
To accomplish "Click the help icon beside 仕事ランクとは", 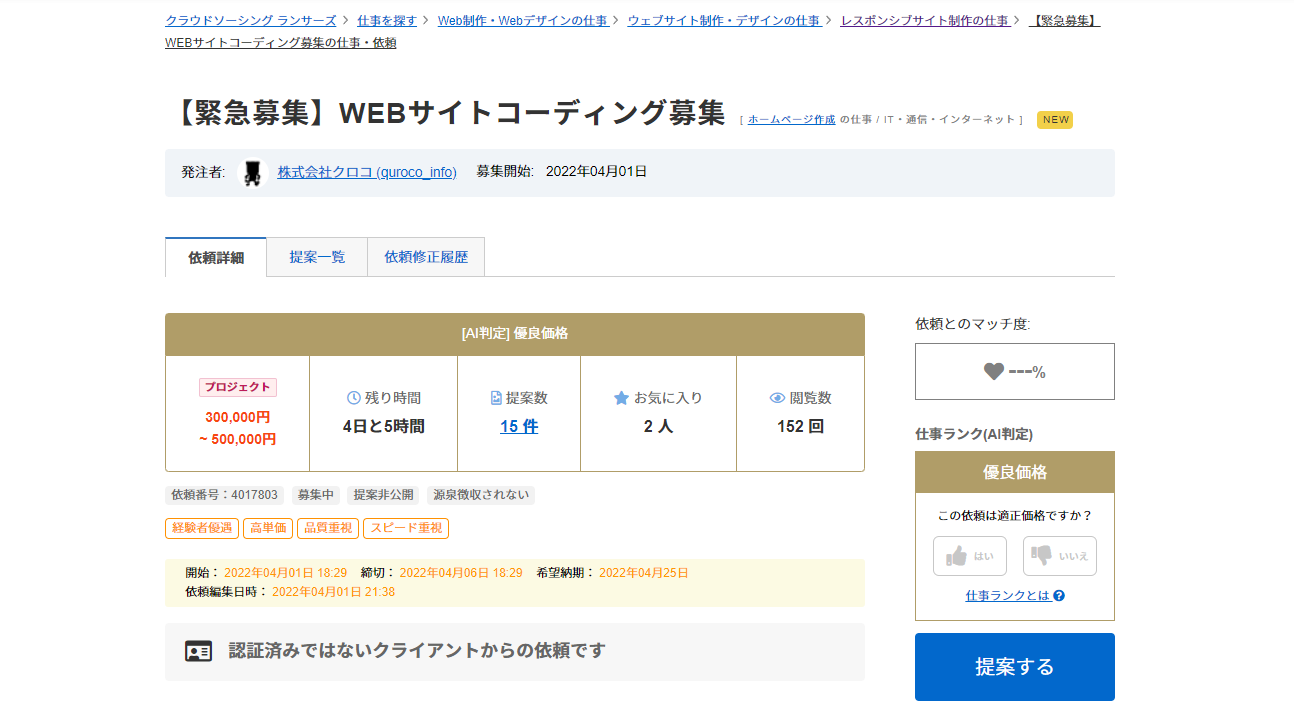I will click(1059, 595).
